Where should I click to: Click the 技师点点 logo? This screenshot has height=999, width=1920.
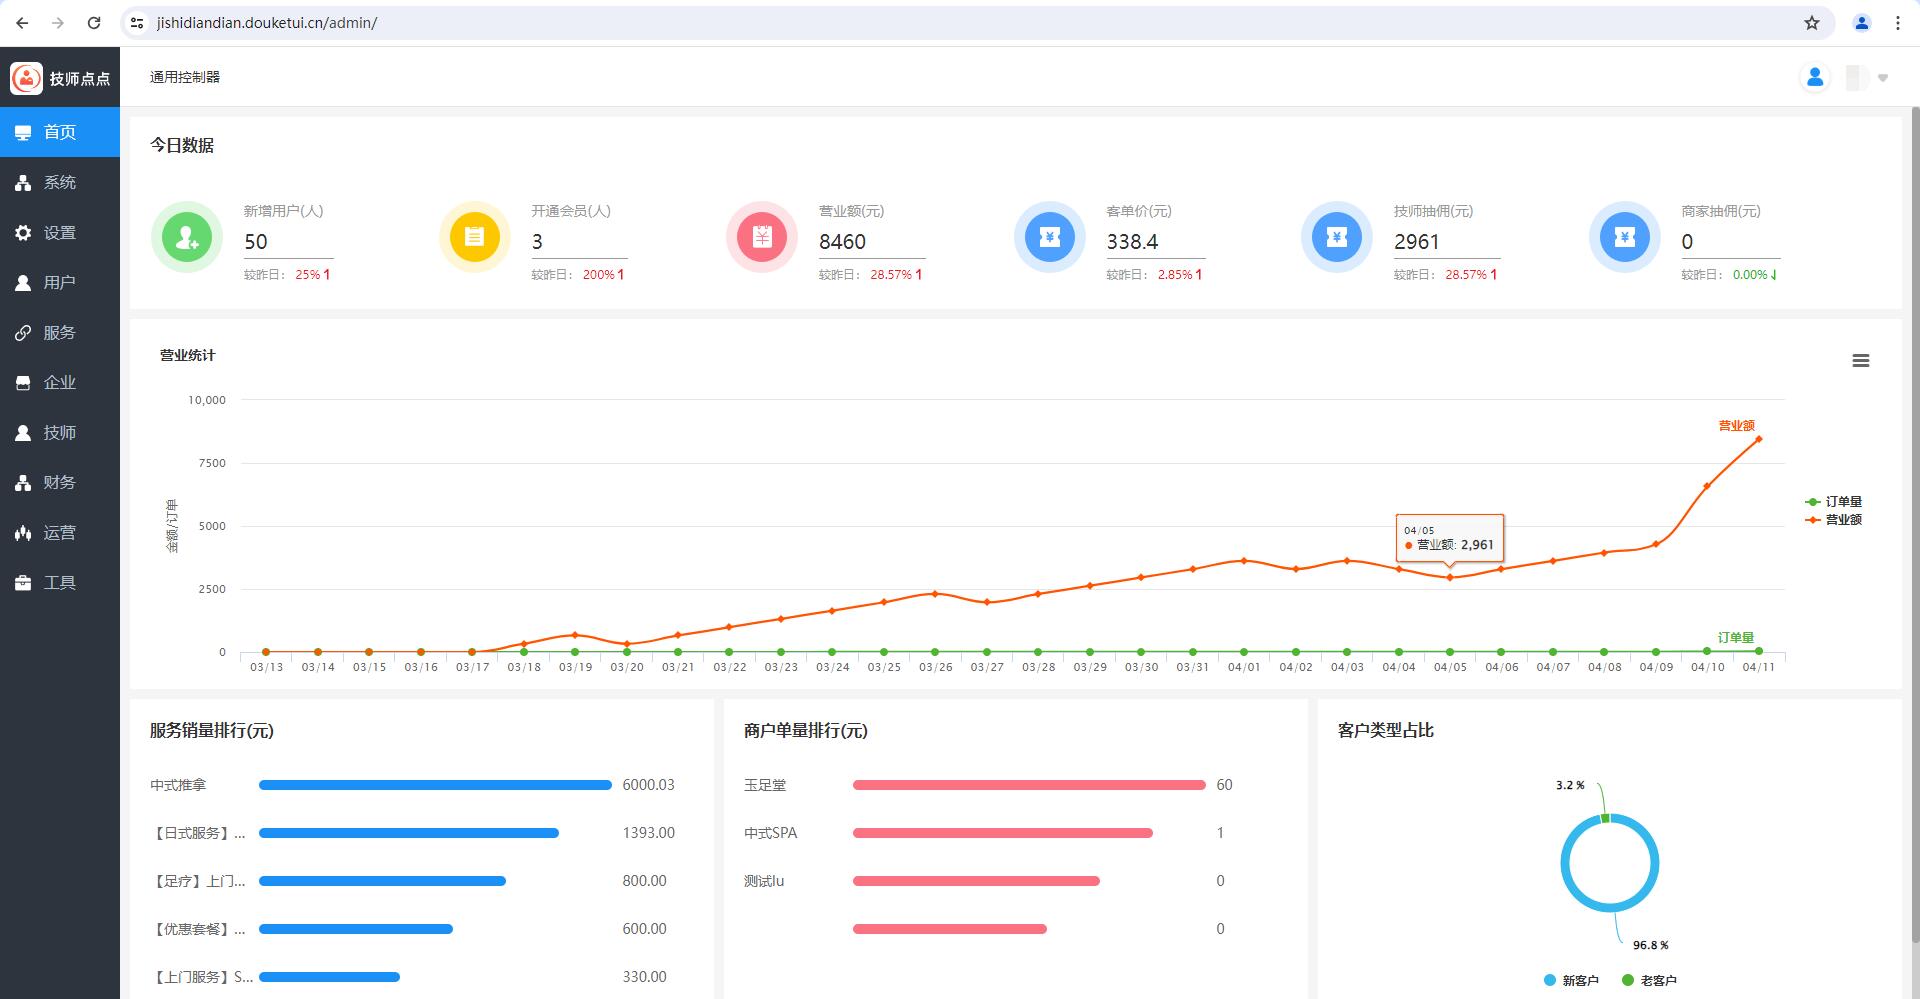(x=27, y=78)
